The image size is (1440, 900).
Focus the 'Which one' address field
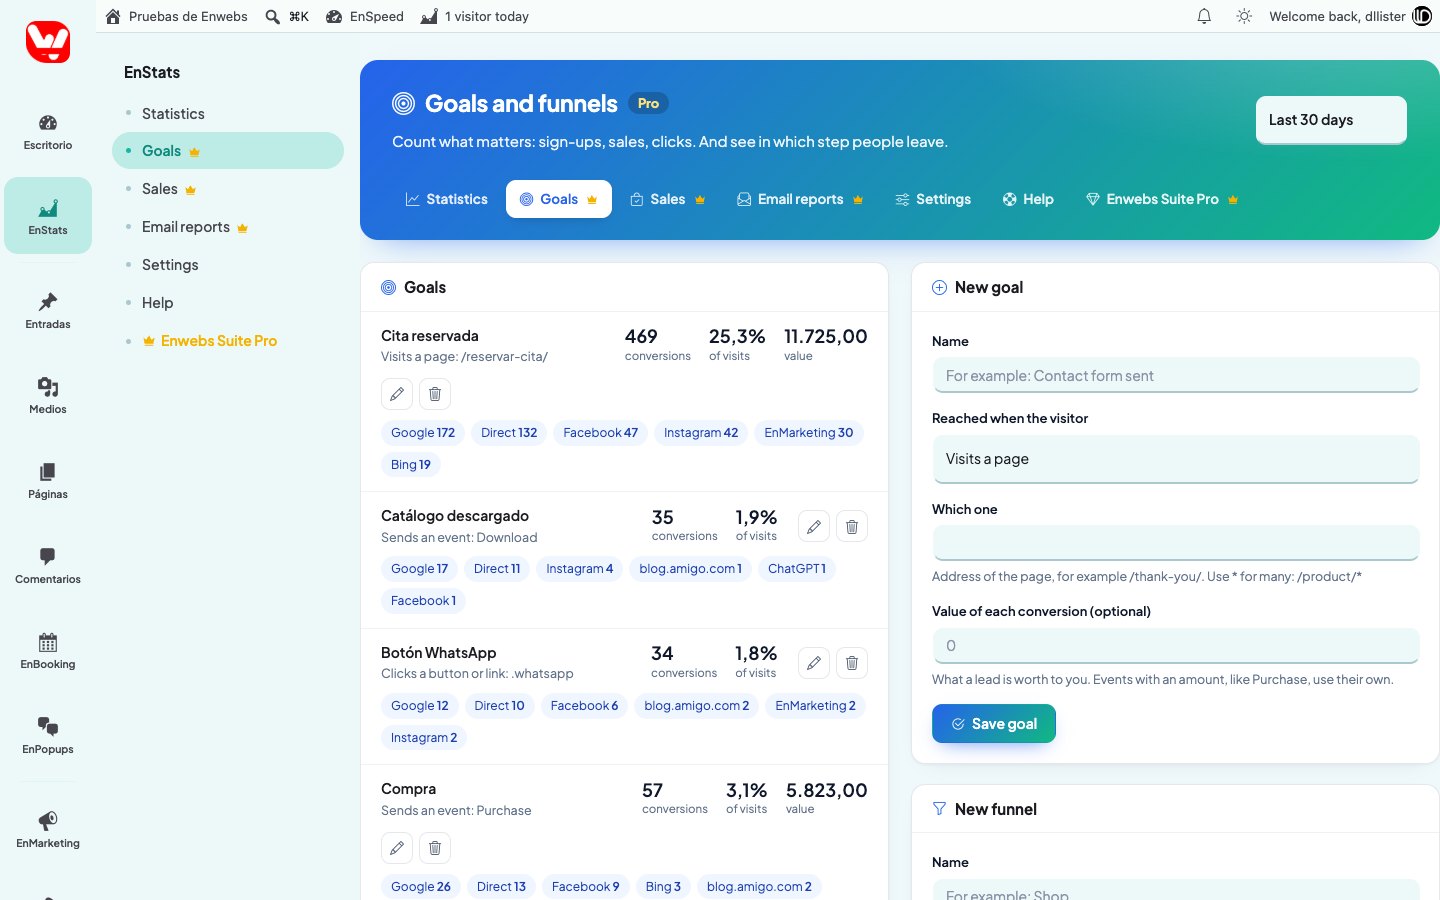click(x=1175, y=543)
